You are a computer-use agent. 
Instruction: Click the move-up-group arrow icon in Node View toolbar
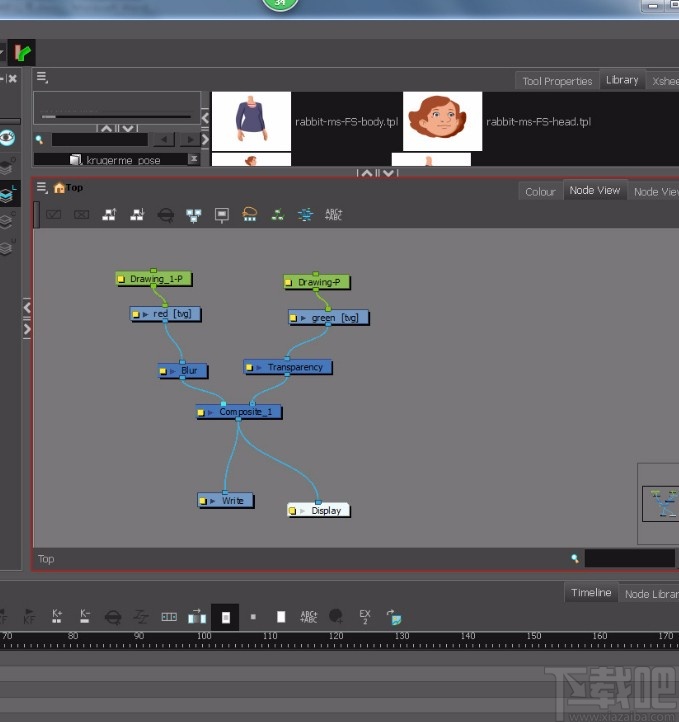(x=109, y=215)
